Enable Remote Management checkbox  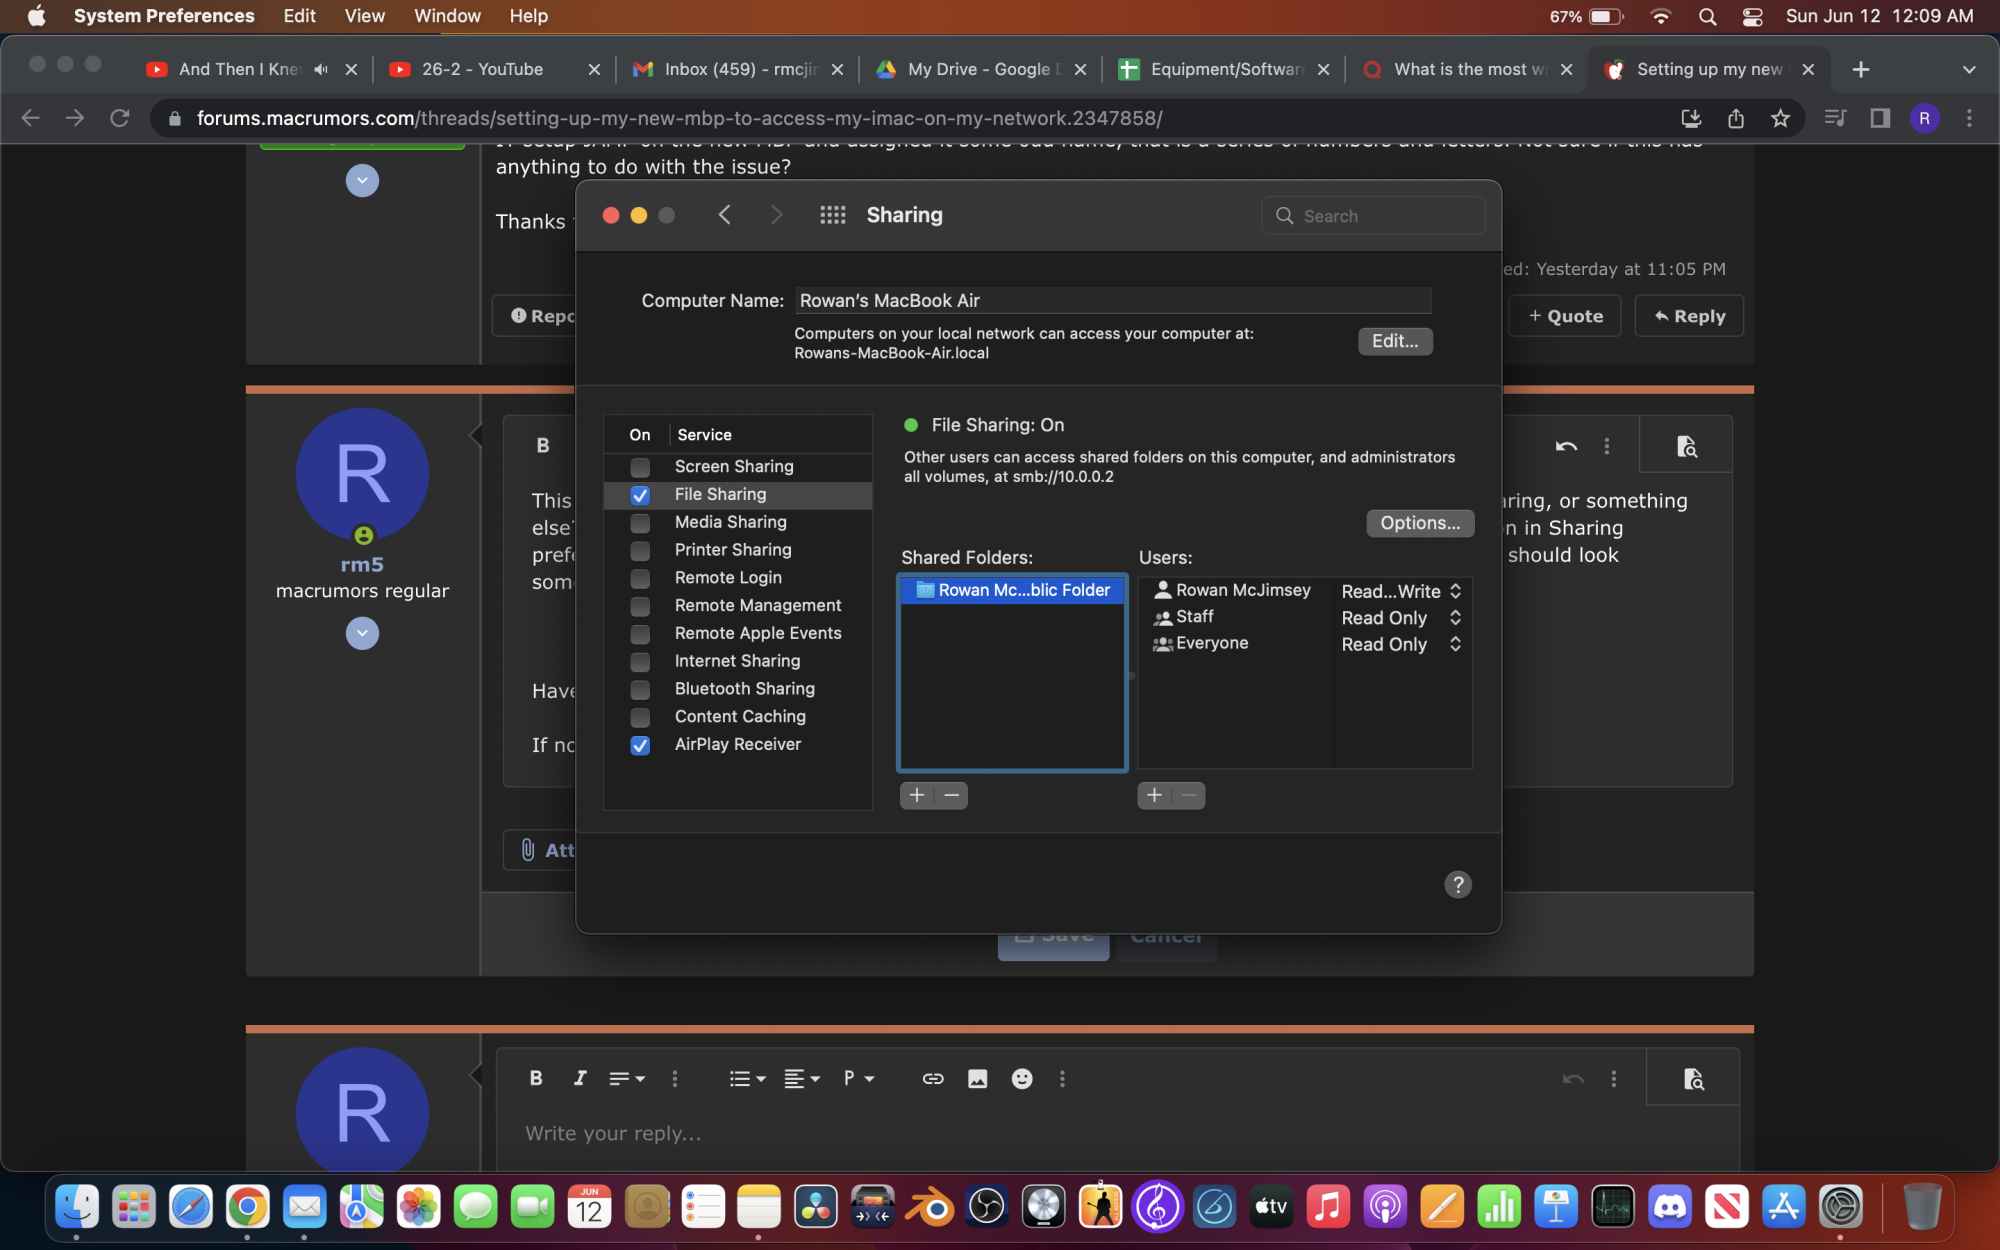pyautogui.click(x=640, y=606)
